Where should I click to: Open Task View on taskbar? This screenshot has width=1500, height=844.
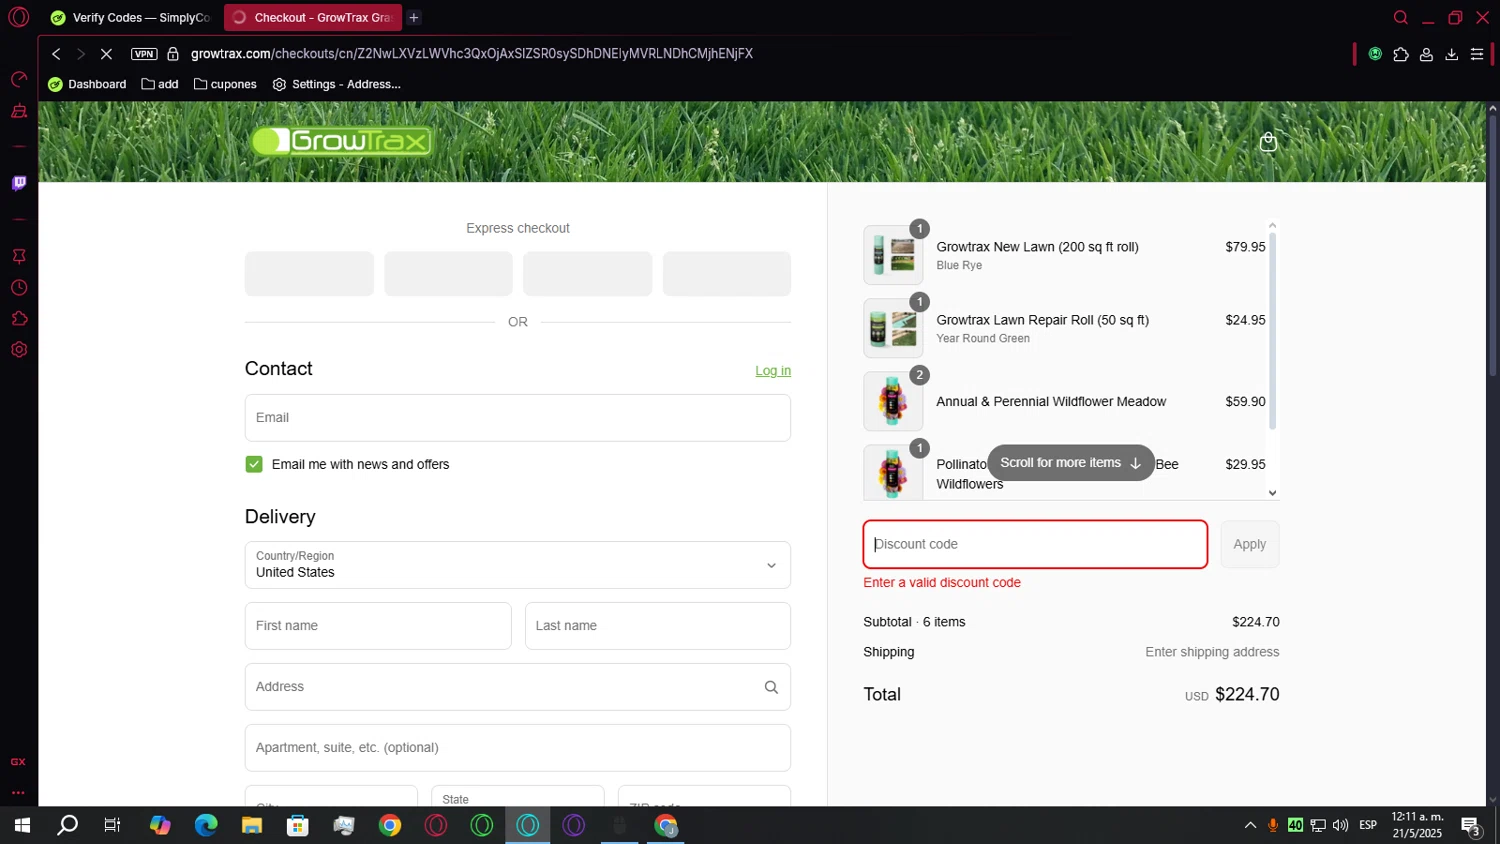(113, 825)
